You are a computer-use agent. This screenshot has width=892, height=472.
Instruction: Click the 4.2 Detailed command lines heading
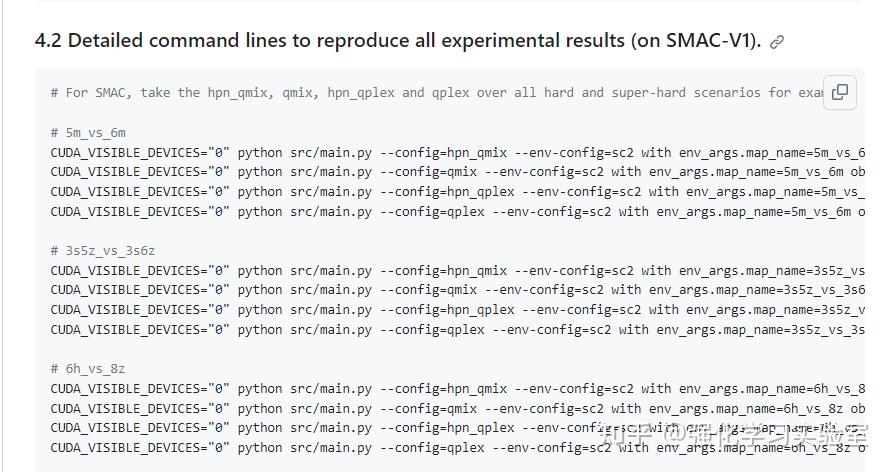(398, 41)
